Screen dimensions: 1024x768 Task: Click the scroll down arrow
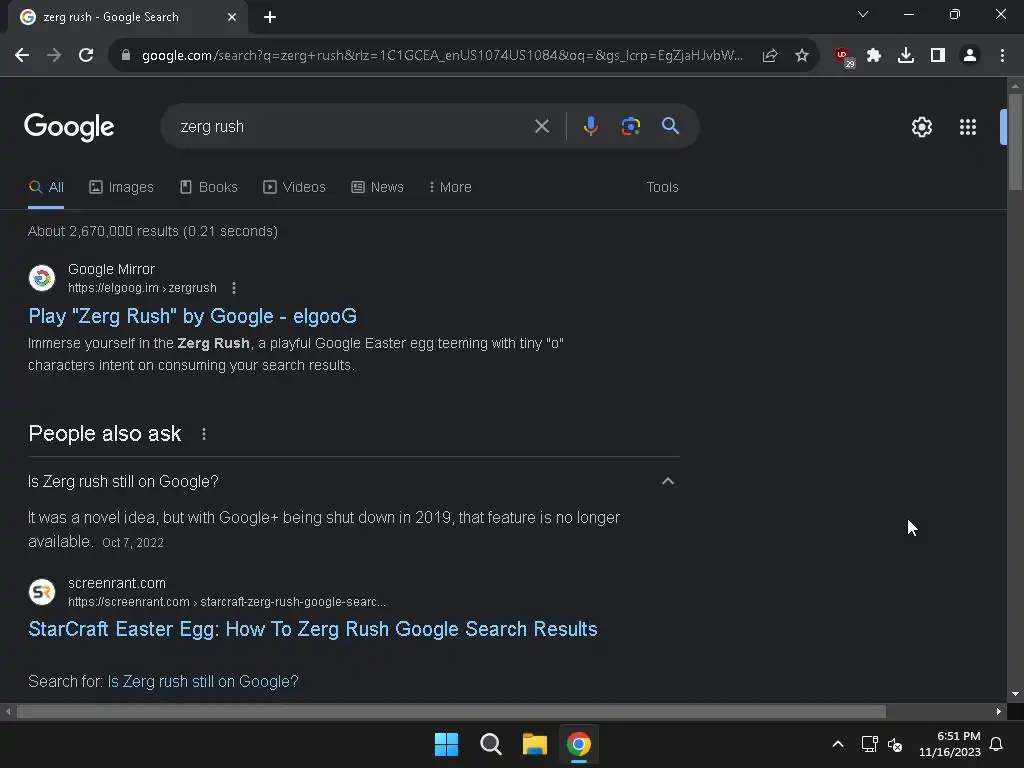coord(1015,694)
